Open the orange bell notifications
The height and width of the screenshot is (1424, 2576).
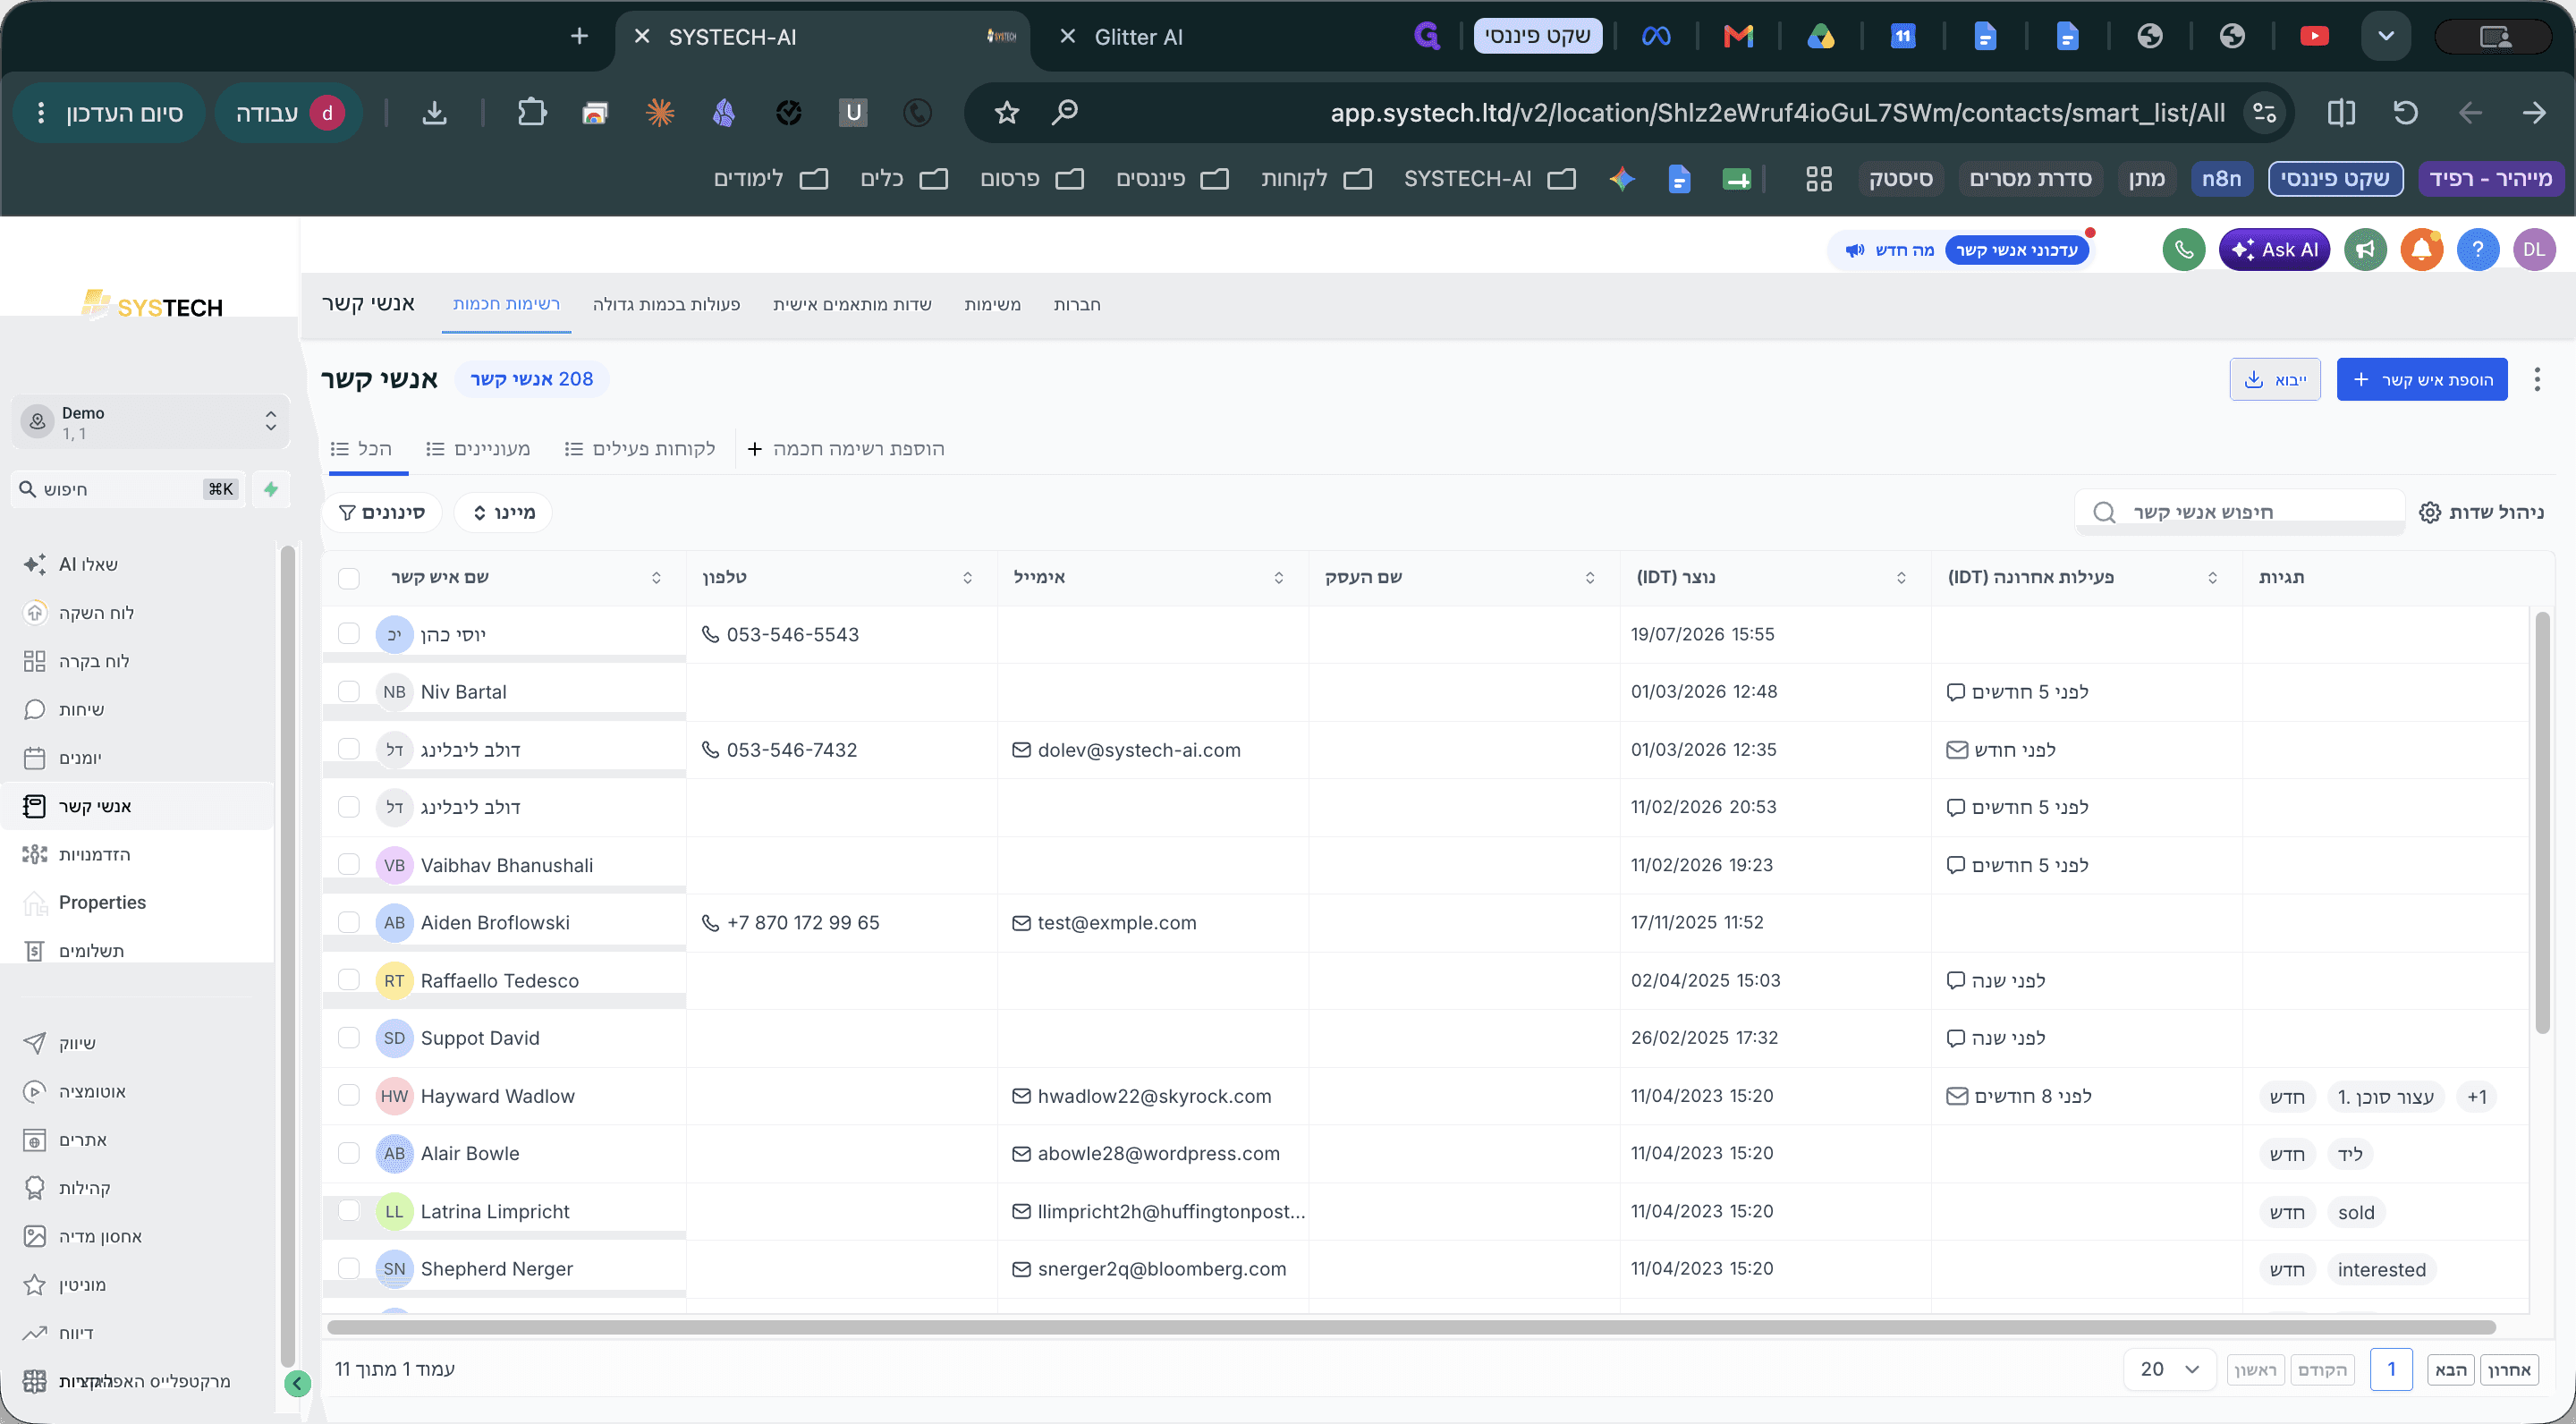coord(2421,249)
